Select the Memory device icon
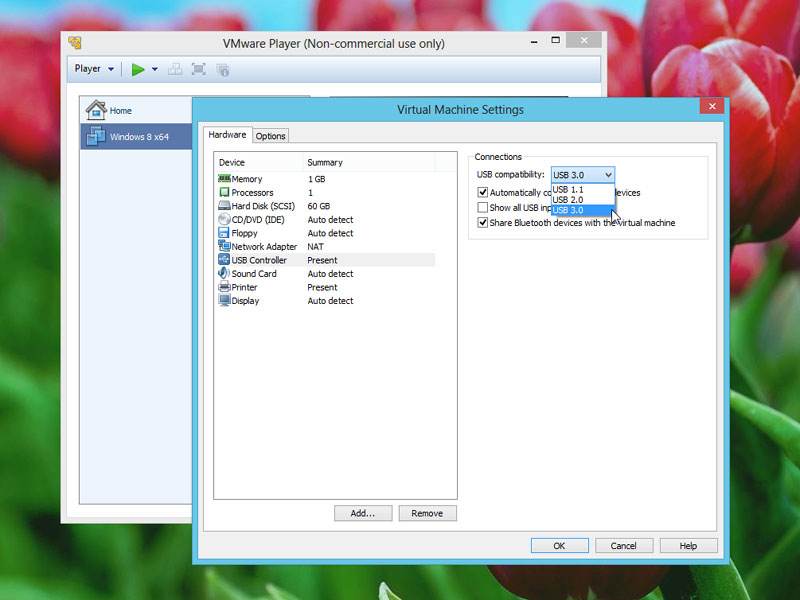The width and height of the screenshot is (800, 600). (227, 178)
